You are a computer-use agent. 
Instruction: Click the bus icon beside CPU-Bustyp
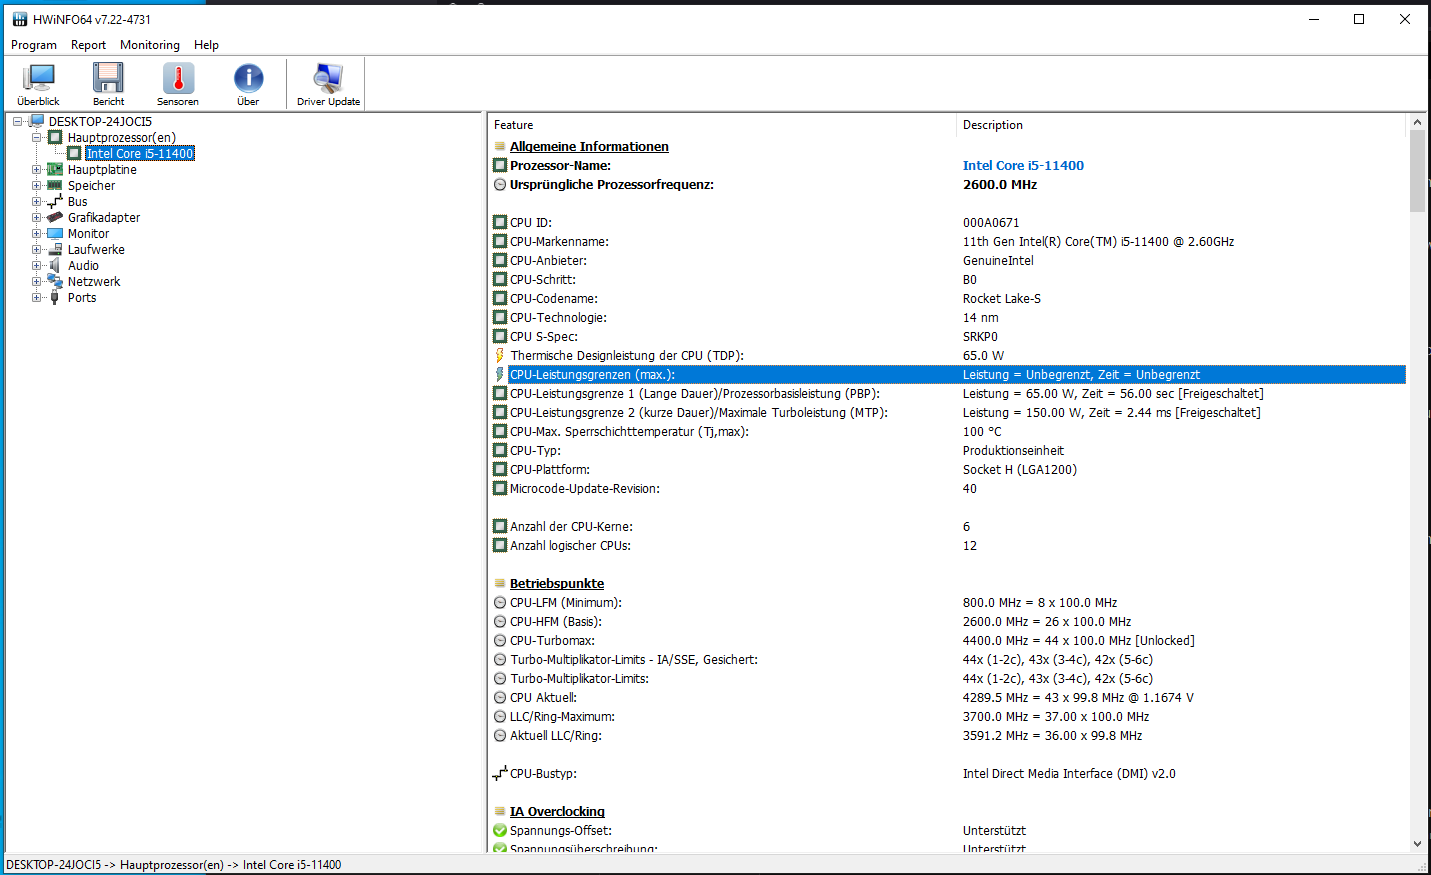pos(500,773)
